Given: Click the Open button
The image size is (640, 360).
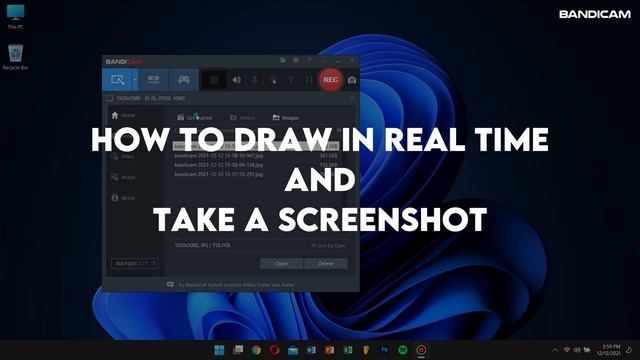Looking at the screenshot, I should click(282, 264).
